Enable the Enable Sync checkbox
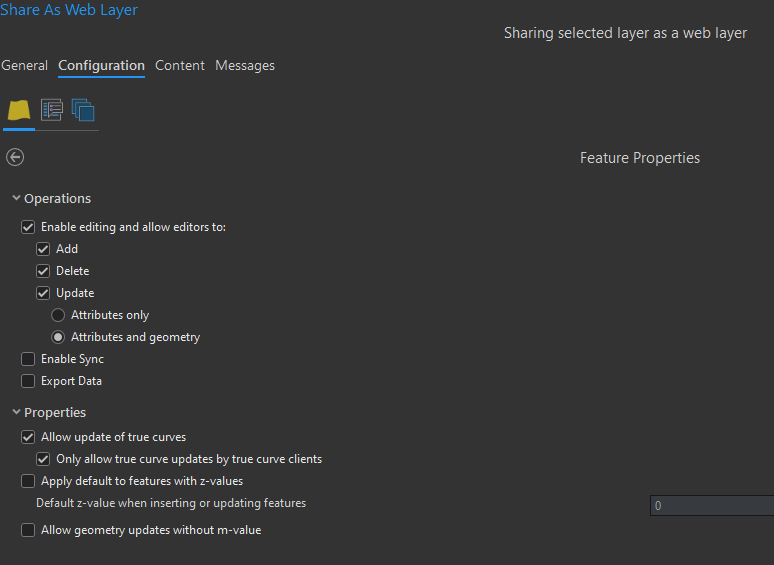 click(28, 359)
